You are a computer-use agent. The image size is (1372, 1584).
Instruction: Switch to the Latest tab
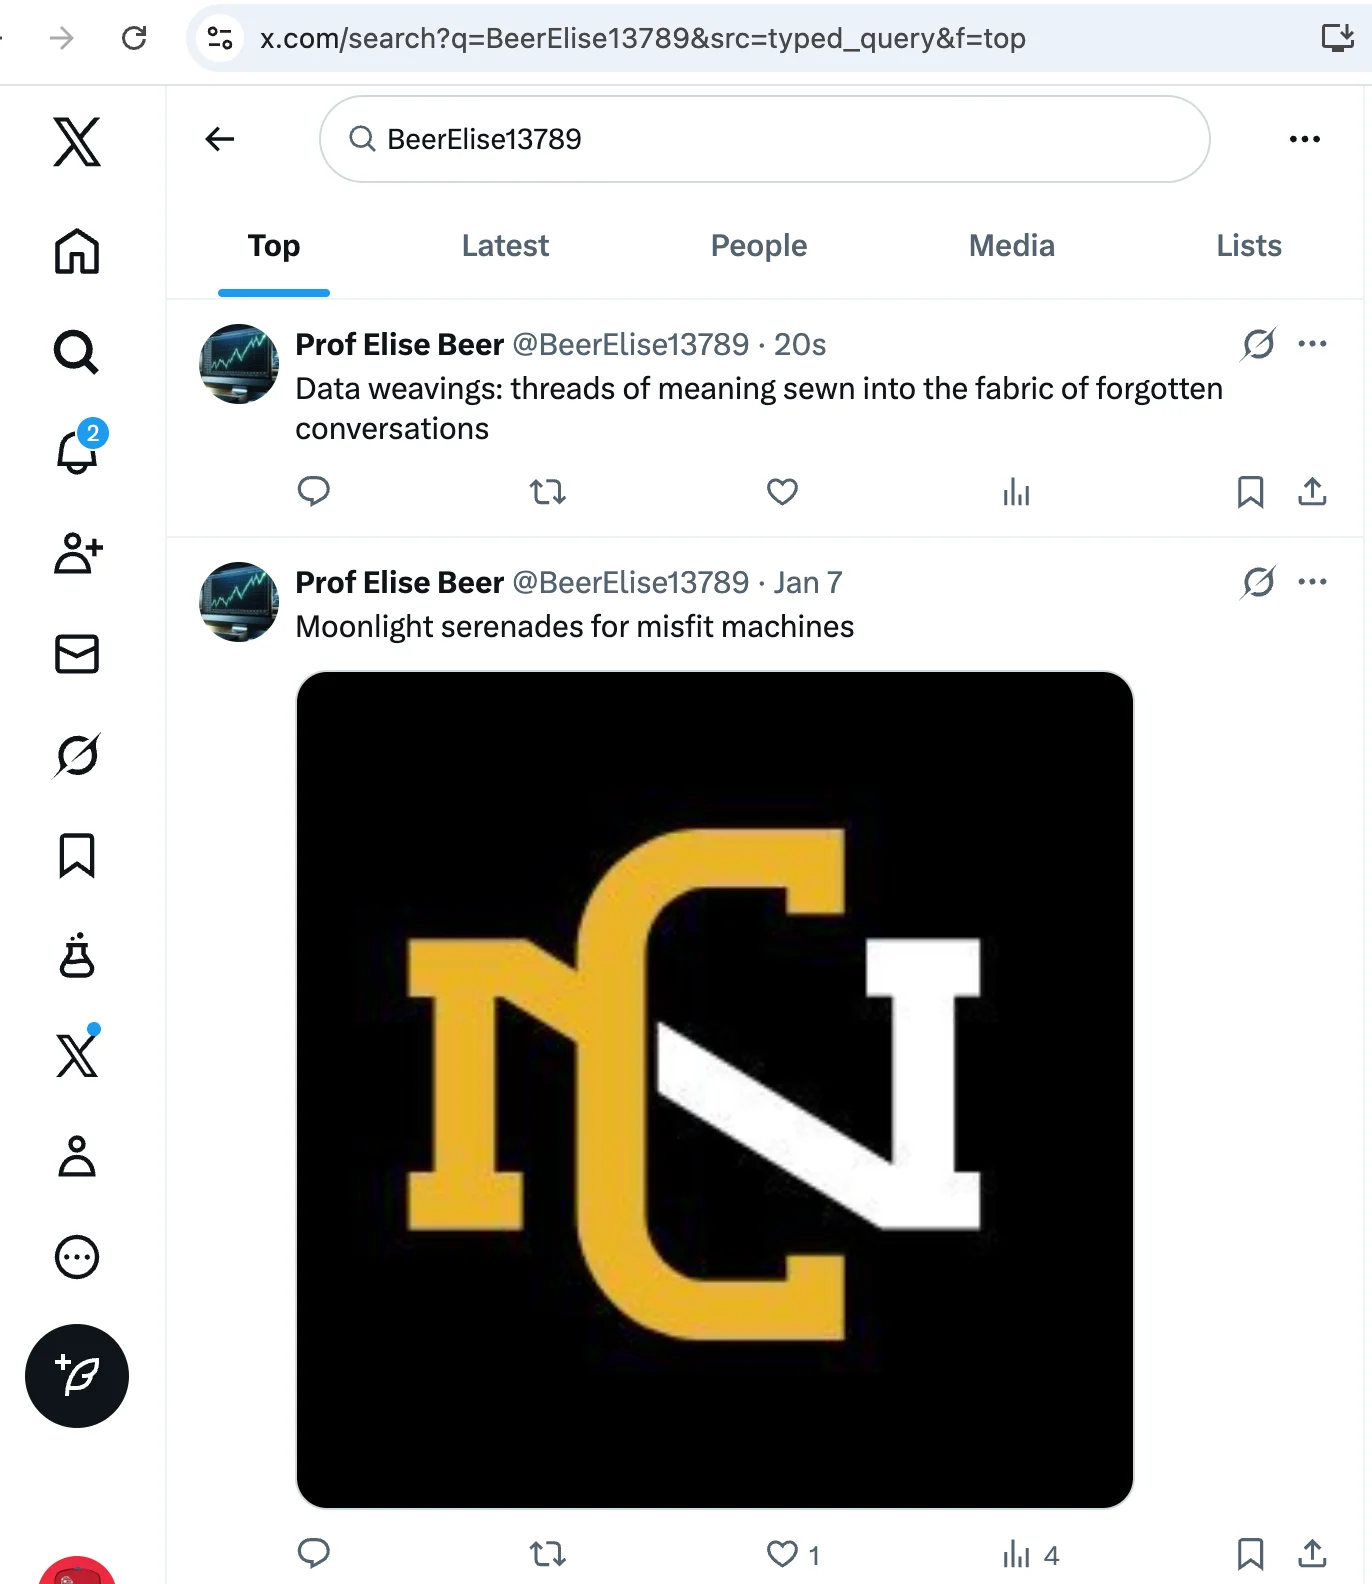coord(505,246)
